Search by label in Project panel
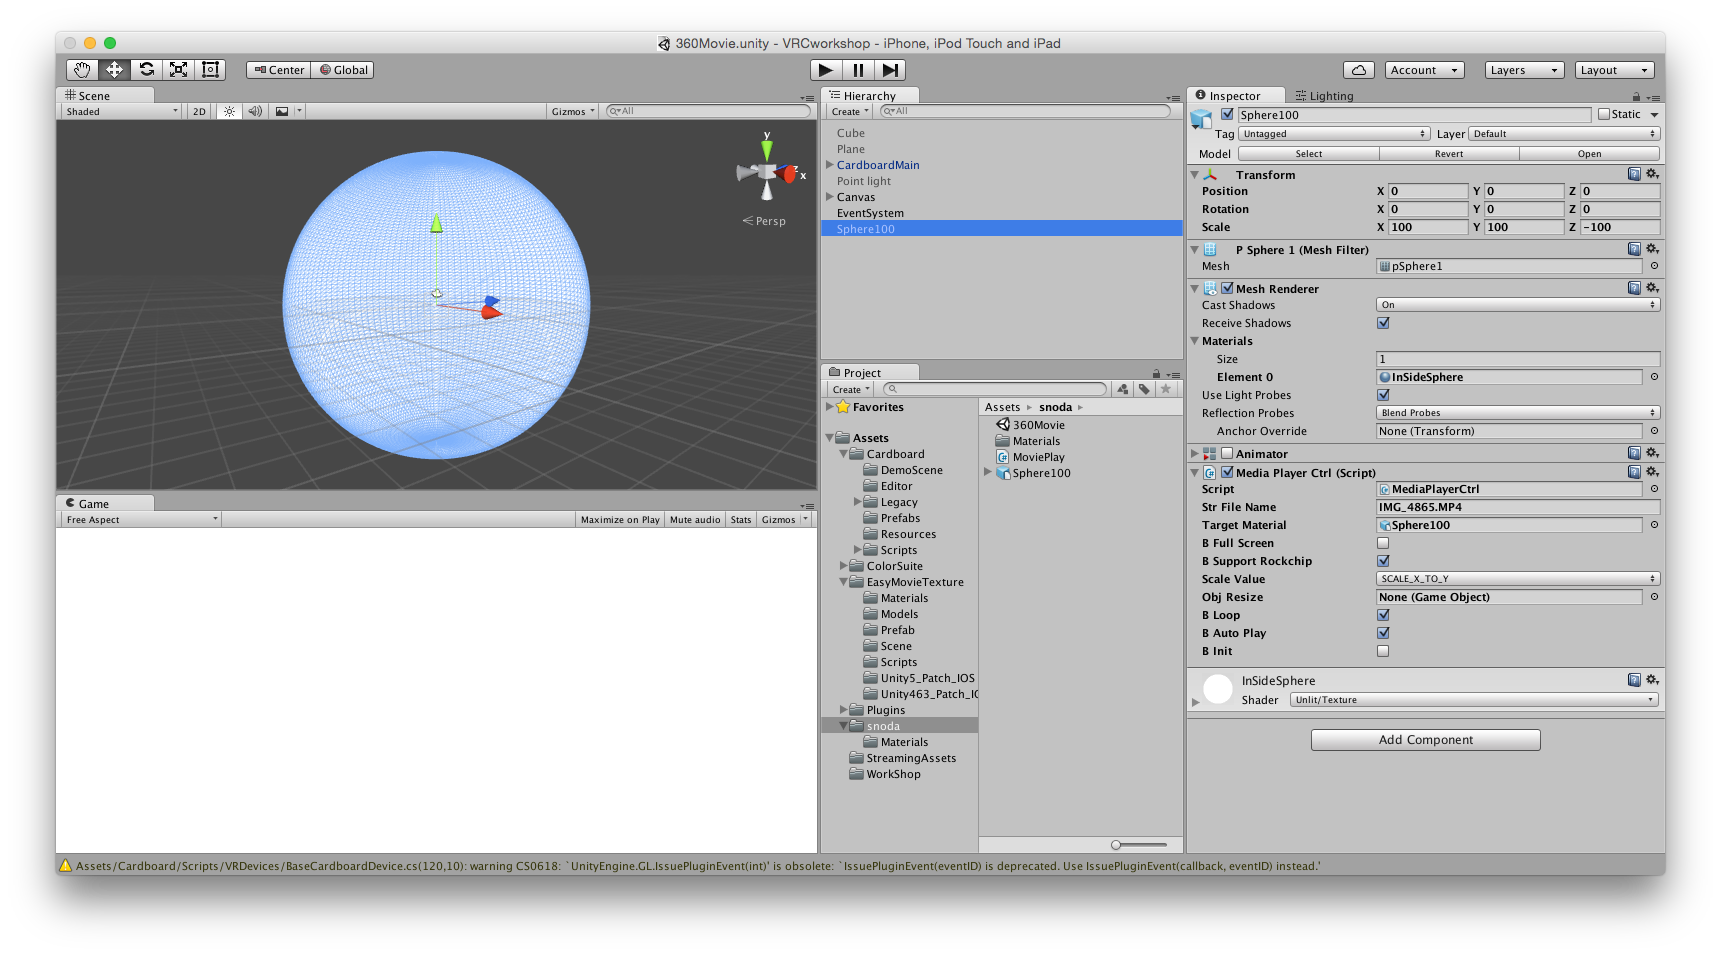The height and width of the screenshot is (955, 1721). 1144,389
